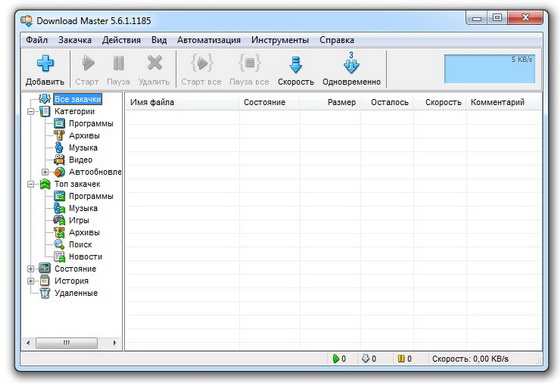Click the Добавить plus icon
The height and width of the screenshot is (383, 560).
point(45,64)
